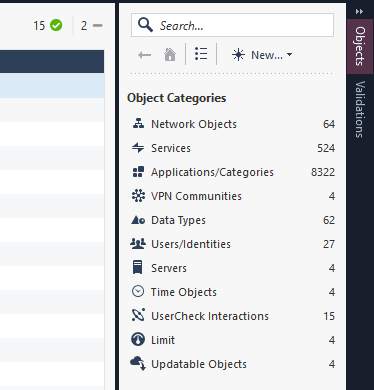The image size is (374, 390).
Task: Expand the New... dropdown menu
Action: point(262,55)
